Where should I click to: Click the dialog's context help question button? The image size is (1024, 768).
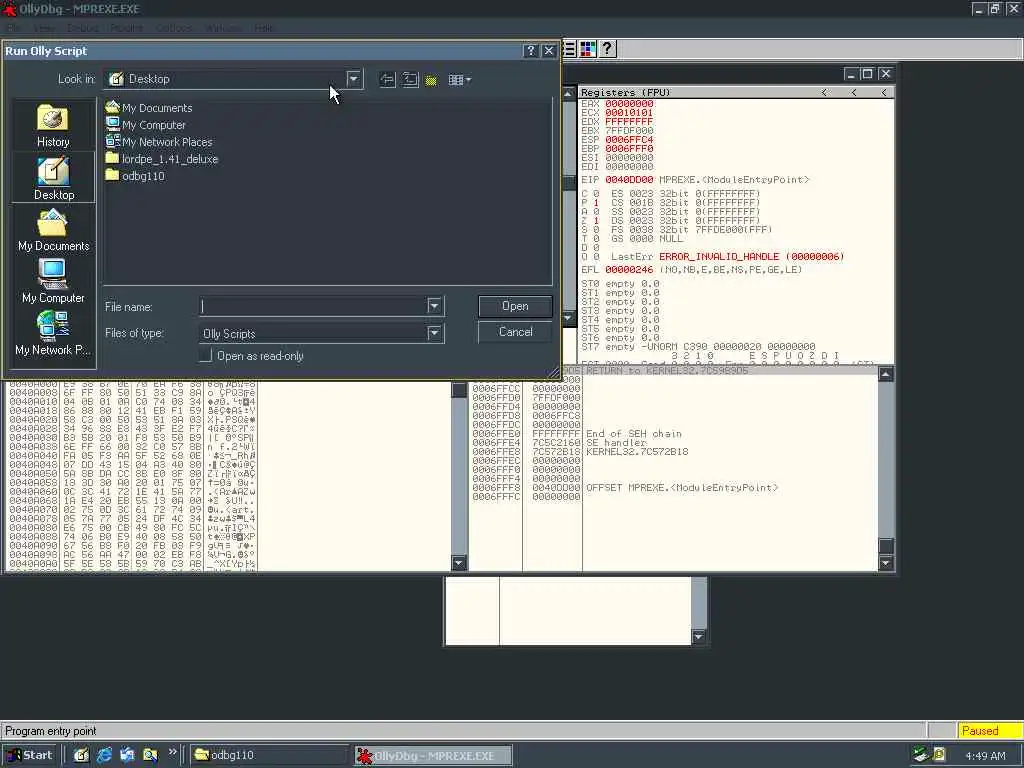pyautogui.click(x=531, y=51)
